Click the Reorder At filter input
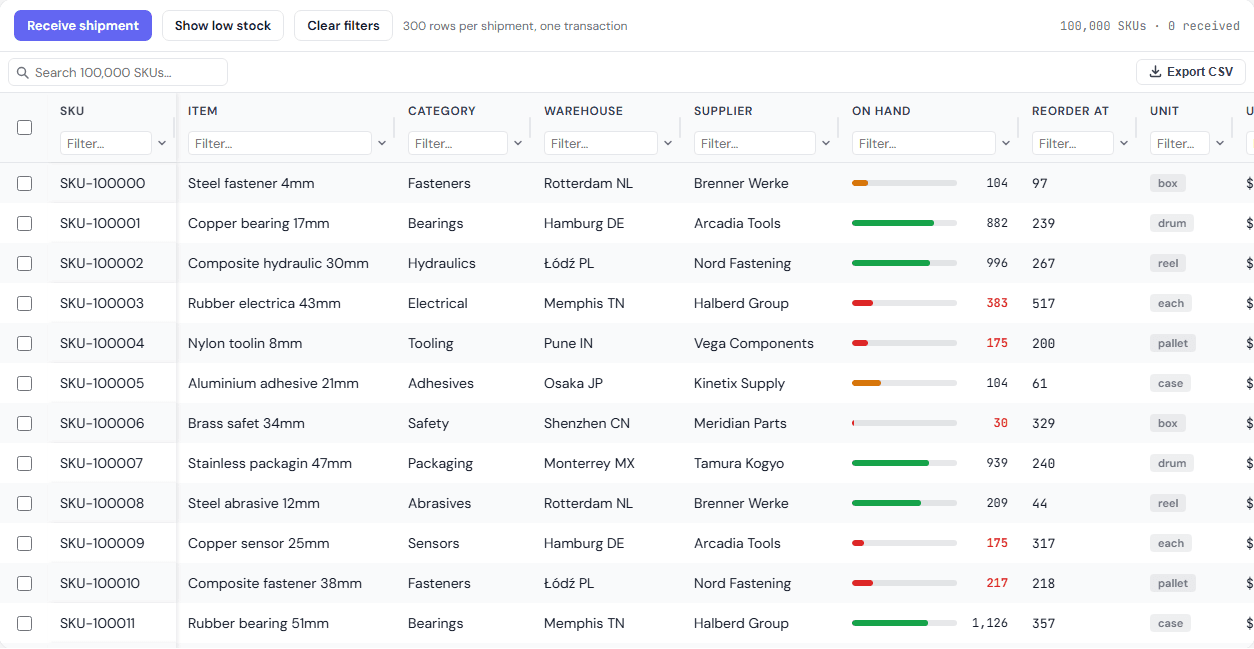 pyautogui.click(x=1073, y=143)
